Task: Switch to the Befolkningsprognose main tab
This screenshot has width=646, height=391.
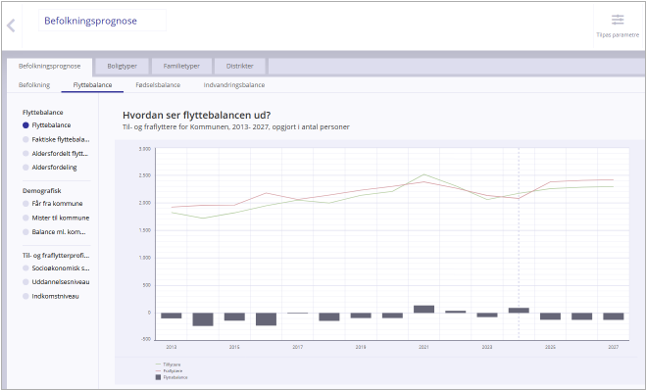Action: tap(49, 66)
